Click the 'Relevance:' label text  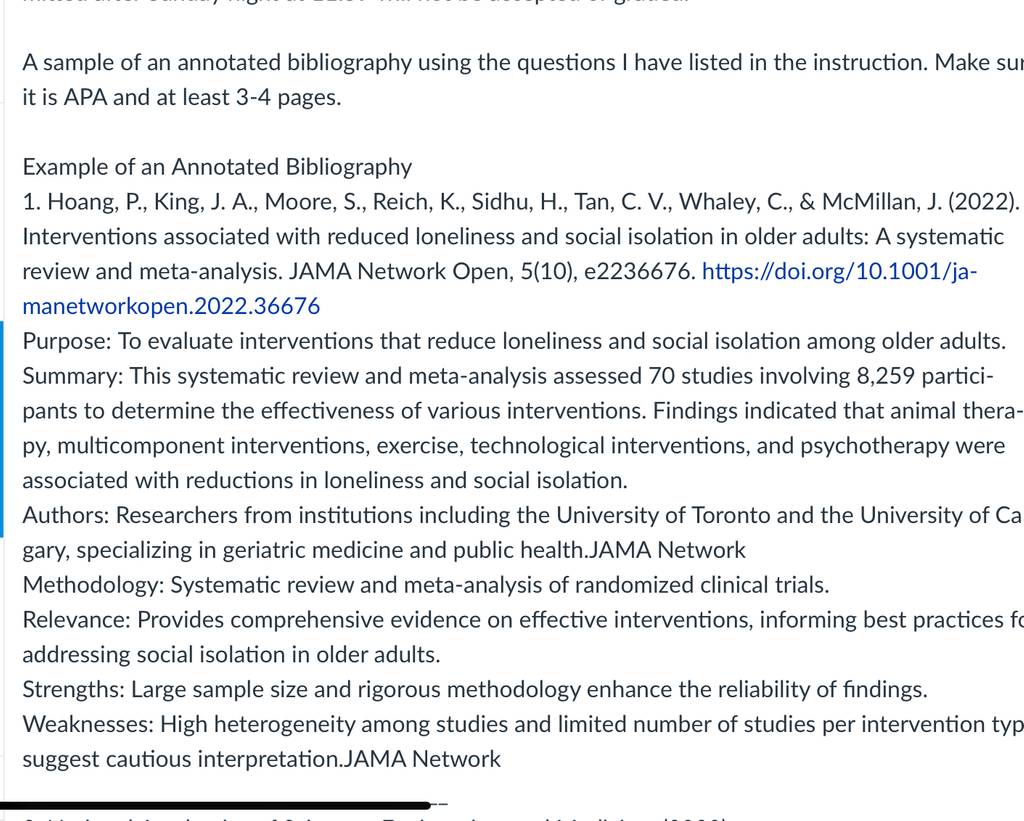tap(76, 619)
